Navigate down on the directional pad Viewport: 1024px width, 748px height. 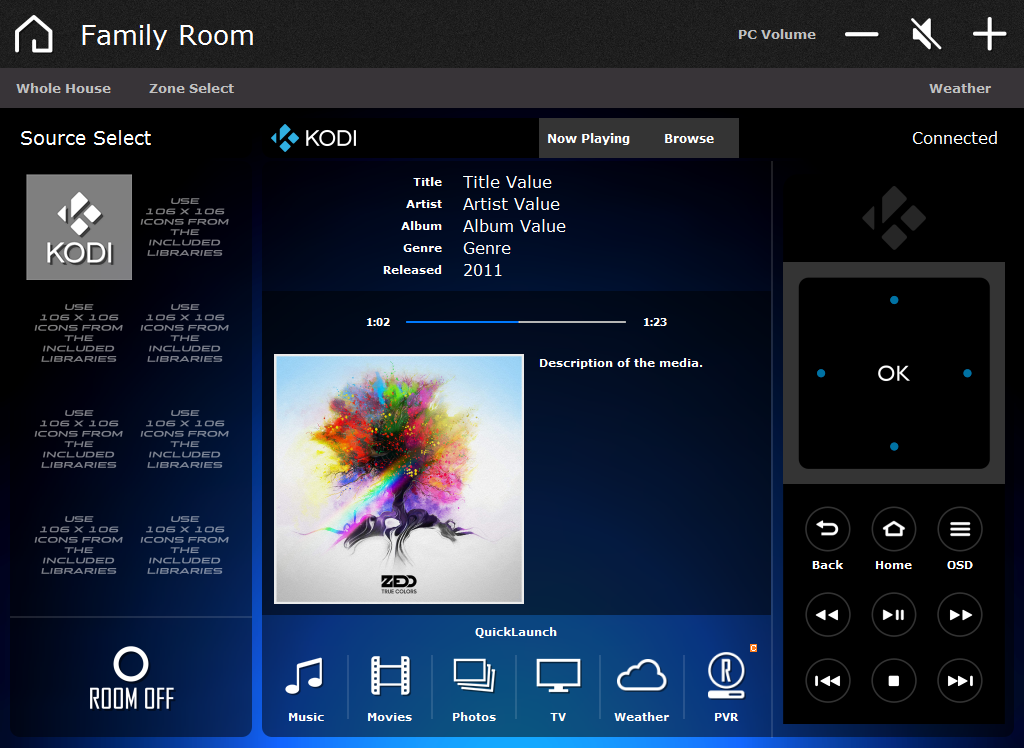(894, 447)
